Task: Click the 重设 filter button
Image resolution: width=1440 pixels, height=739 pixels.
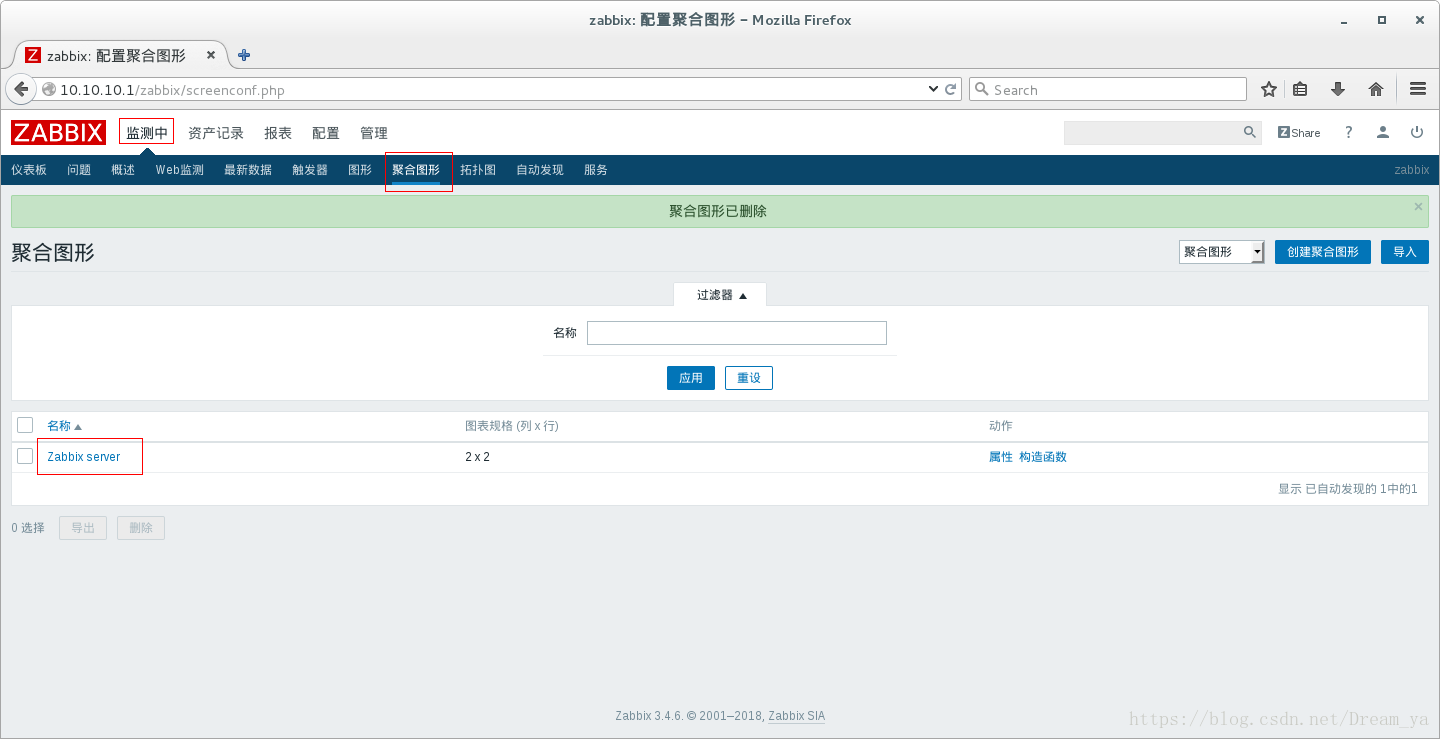Action: (x=749, y=378)
